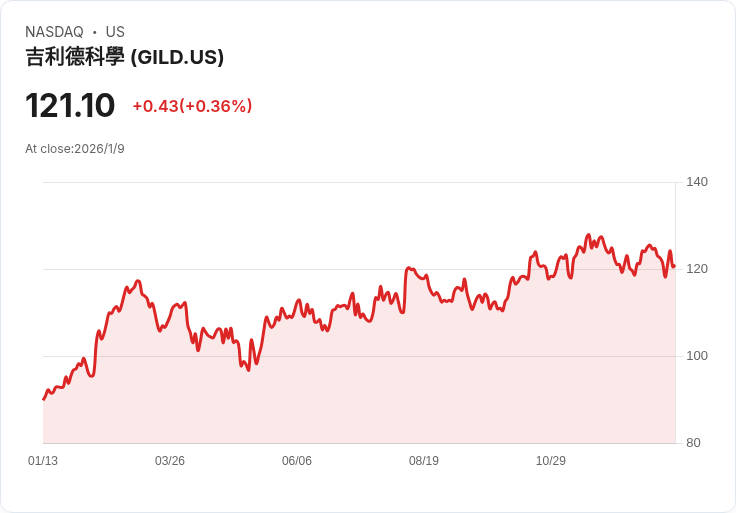Select the At close:2026/1/9 timestamp
Screen dimensions: 736x513
(x=75, y=149)
